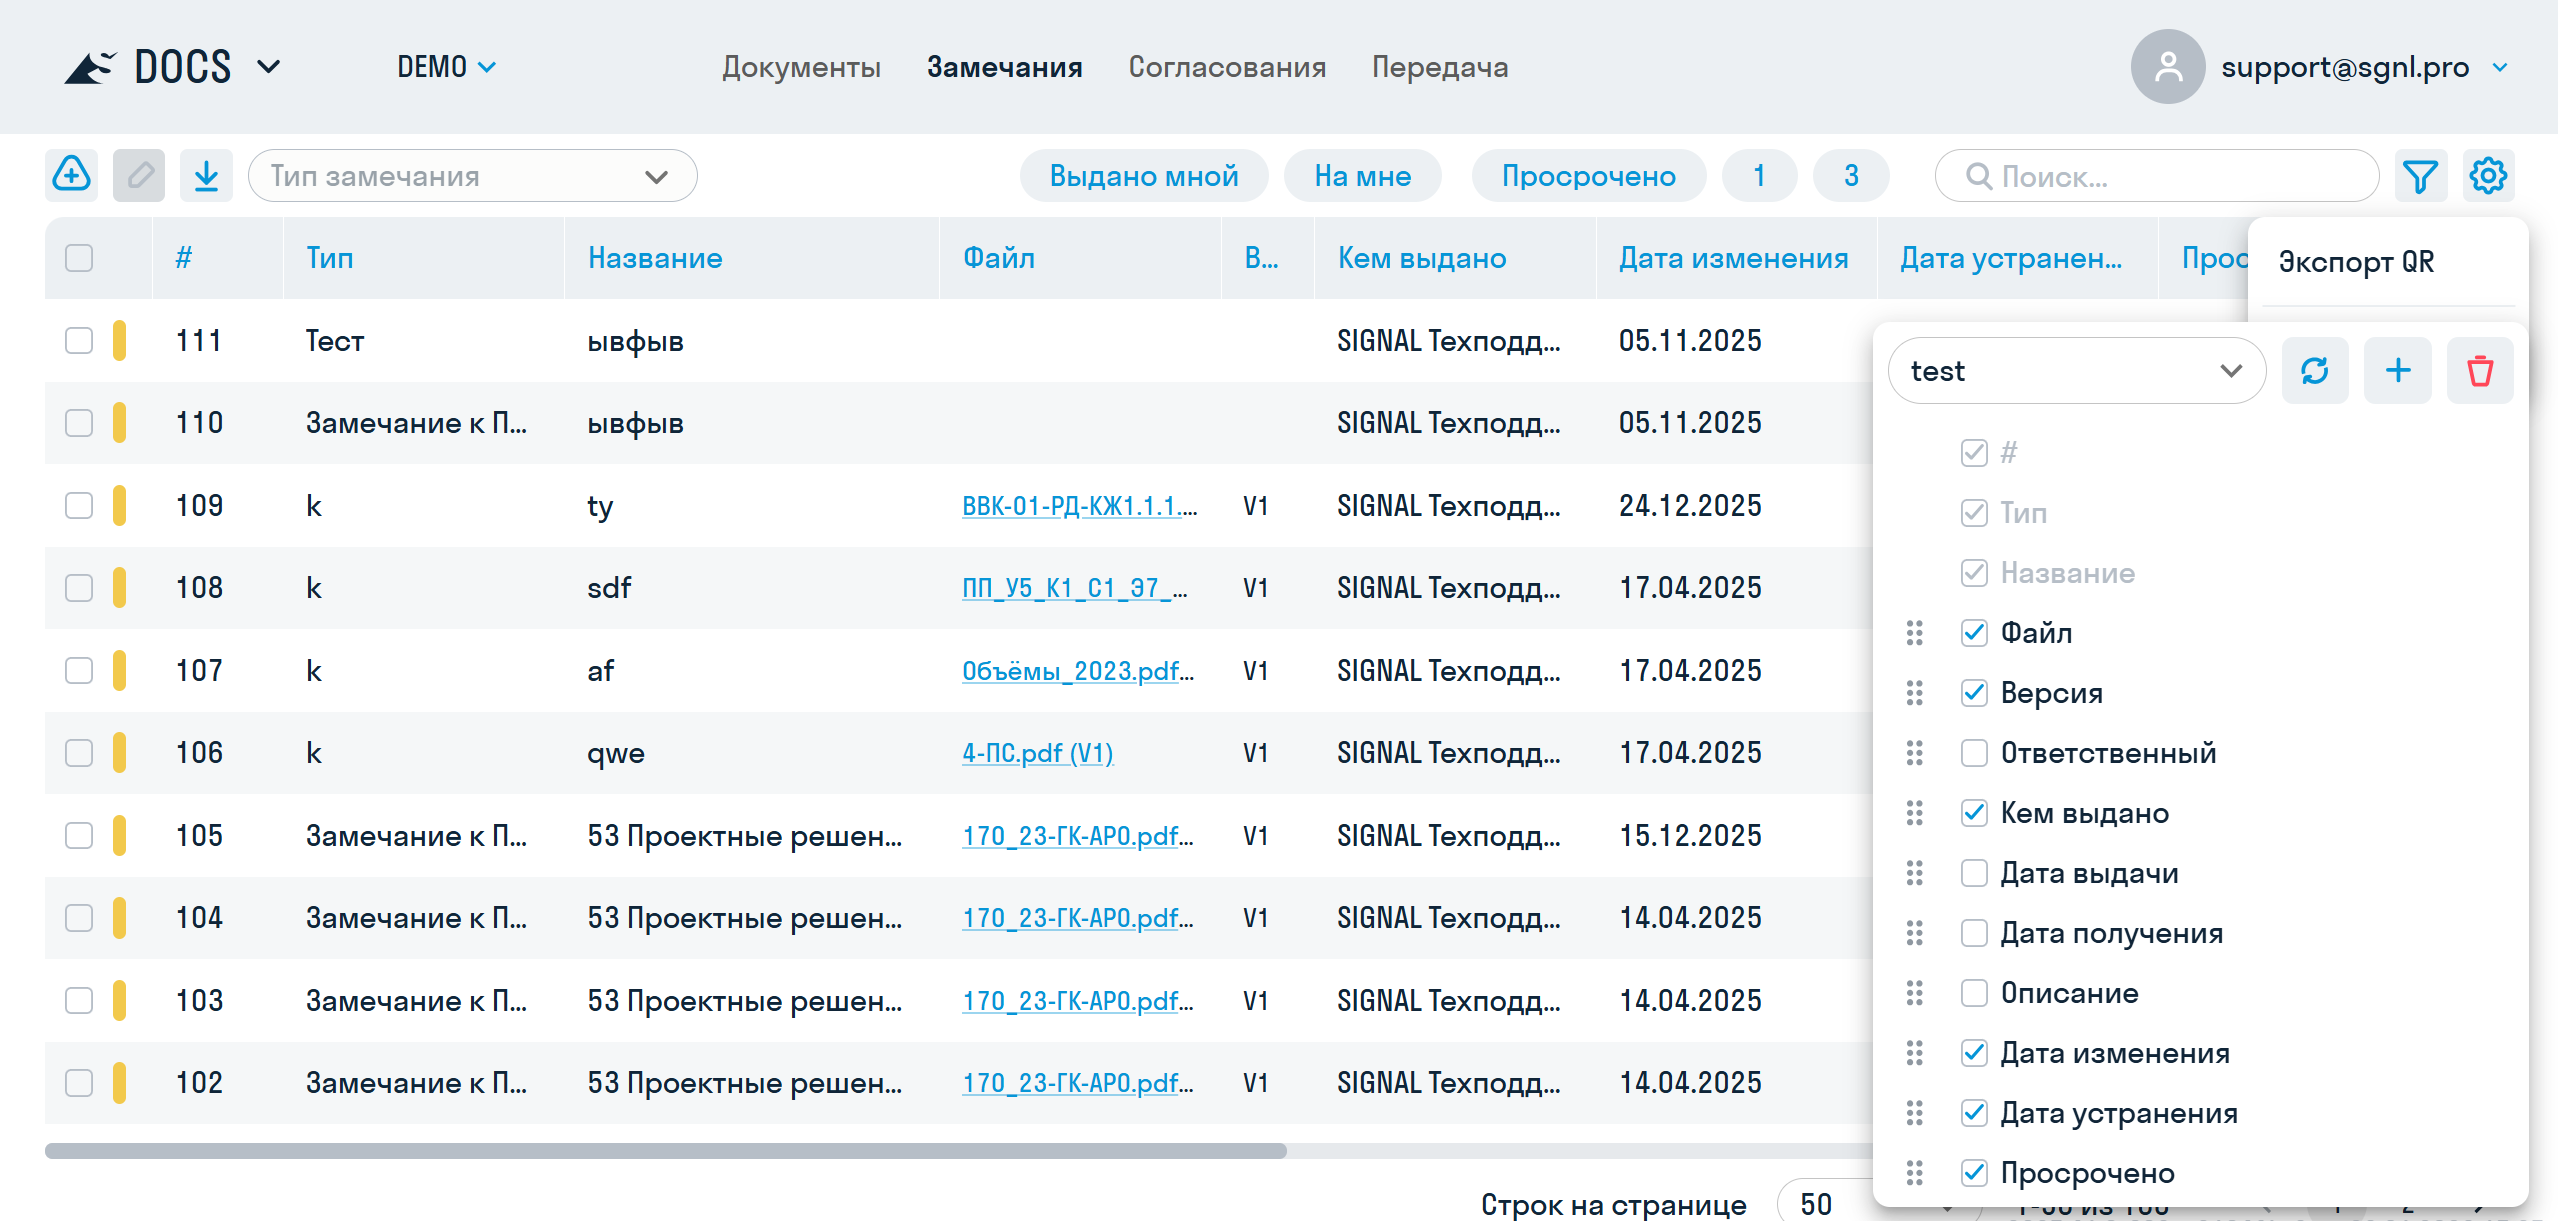Click the refresh column preset icon
This screenshot has height=1221, width=2558.
coord(2314,371)
